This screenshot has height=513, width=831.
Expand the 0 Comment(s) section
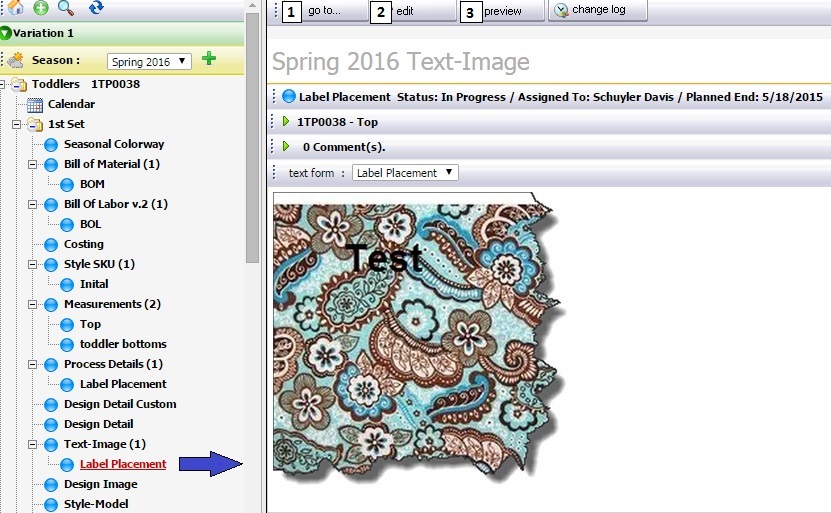click(286, 146)
